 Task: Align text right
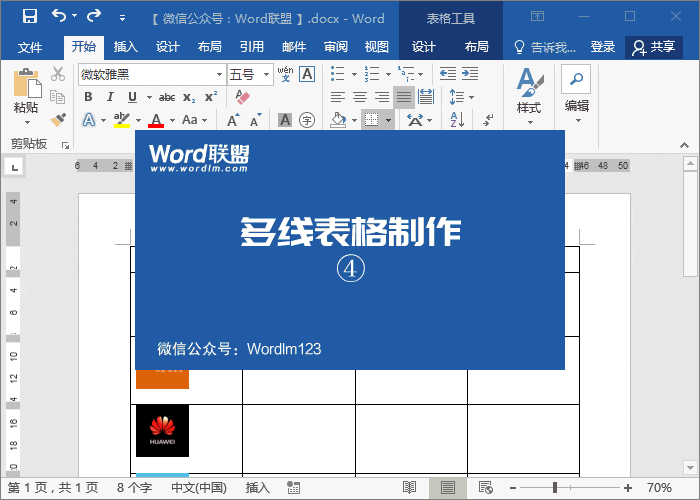pos(382,97)
